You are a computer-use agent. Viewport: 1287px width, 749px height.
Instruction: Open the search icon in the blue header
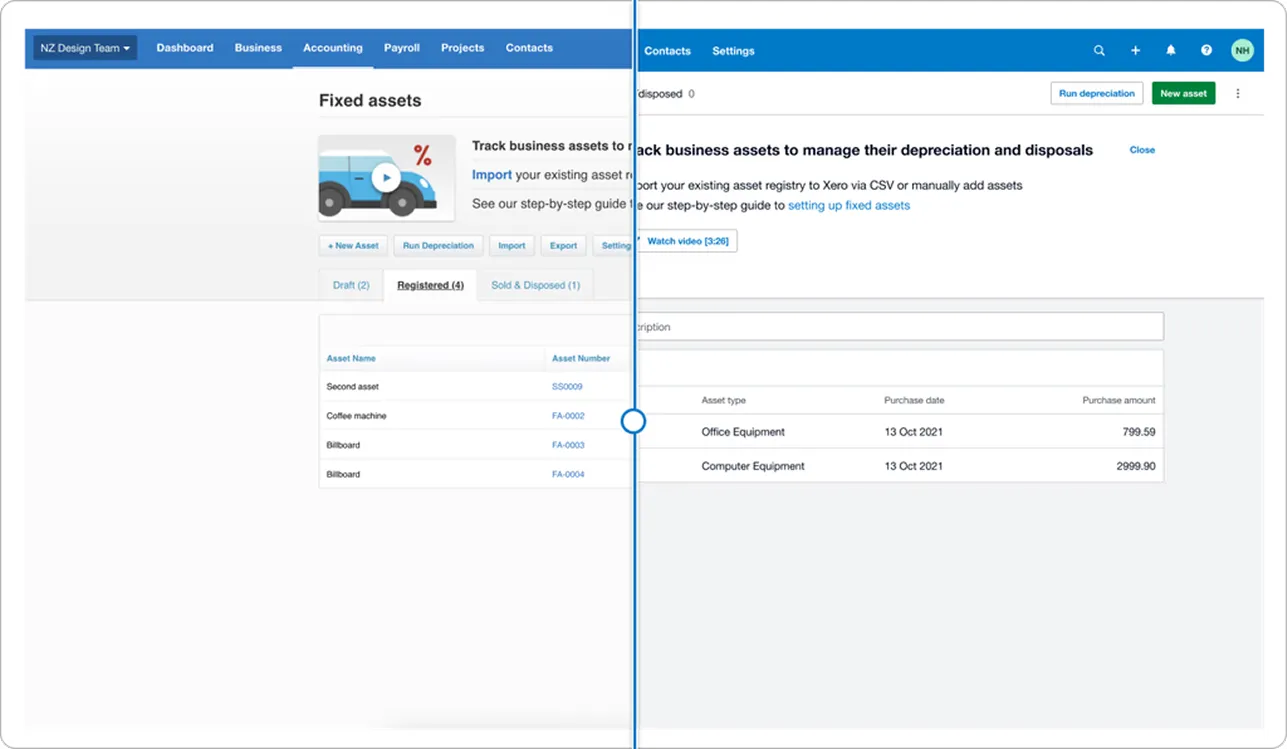(x=1099, y=50)
